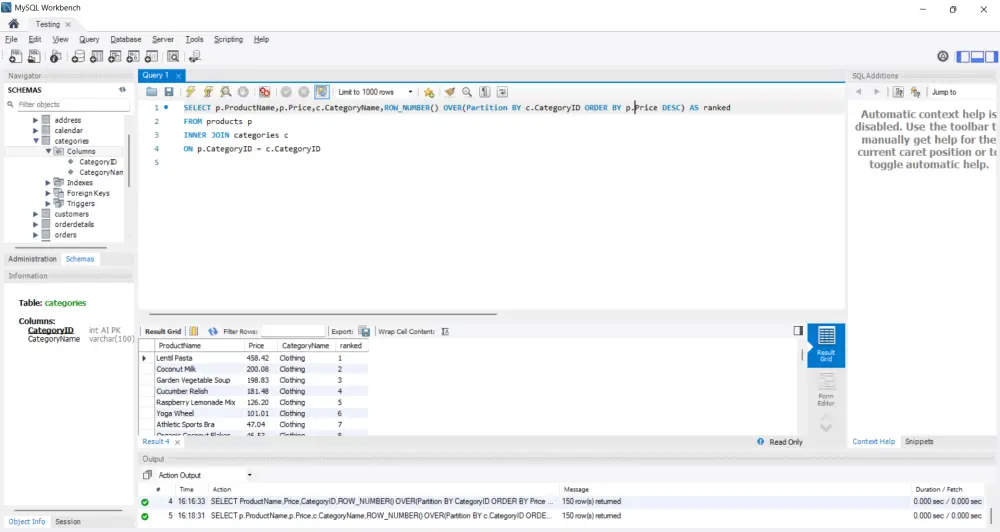The width and height of the screenshot is (1000, 532).
Task: Click the Filter Rows input field
Action: pos(293,331)
